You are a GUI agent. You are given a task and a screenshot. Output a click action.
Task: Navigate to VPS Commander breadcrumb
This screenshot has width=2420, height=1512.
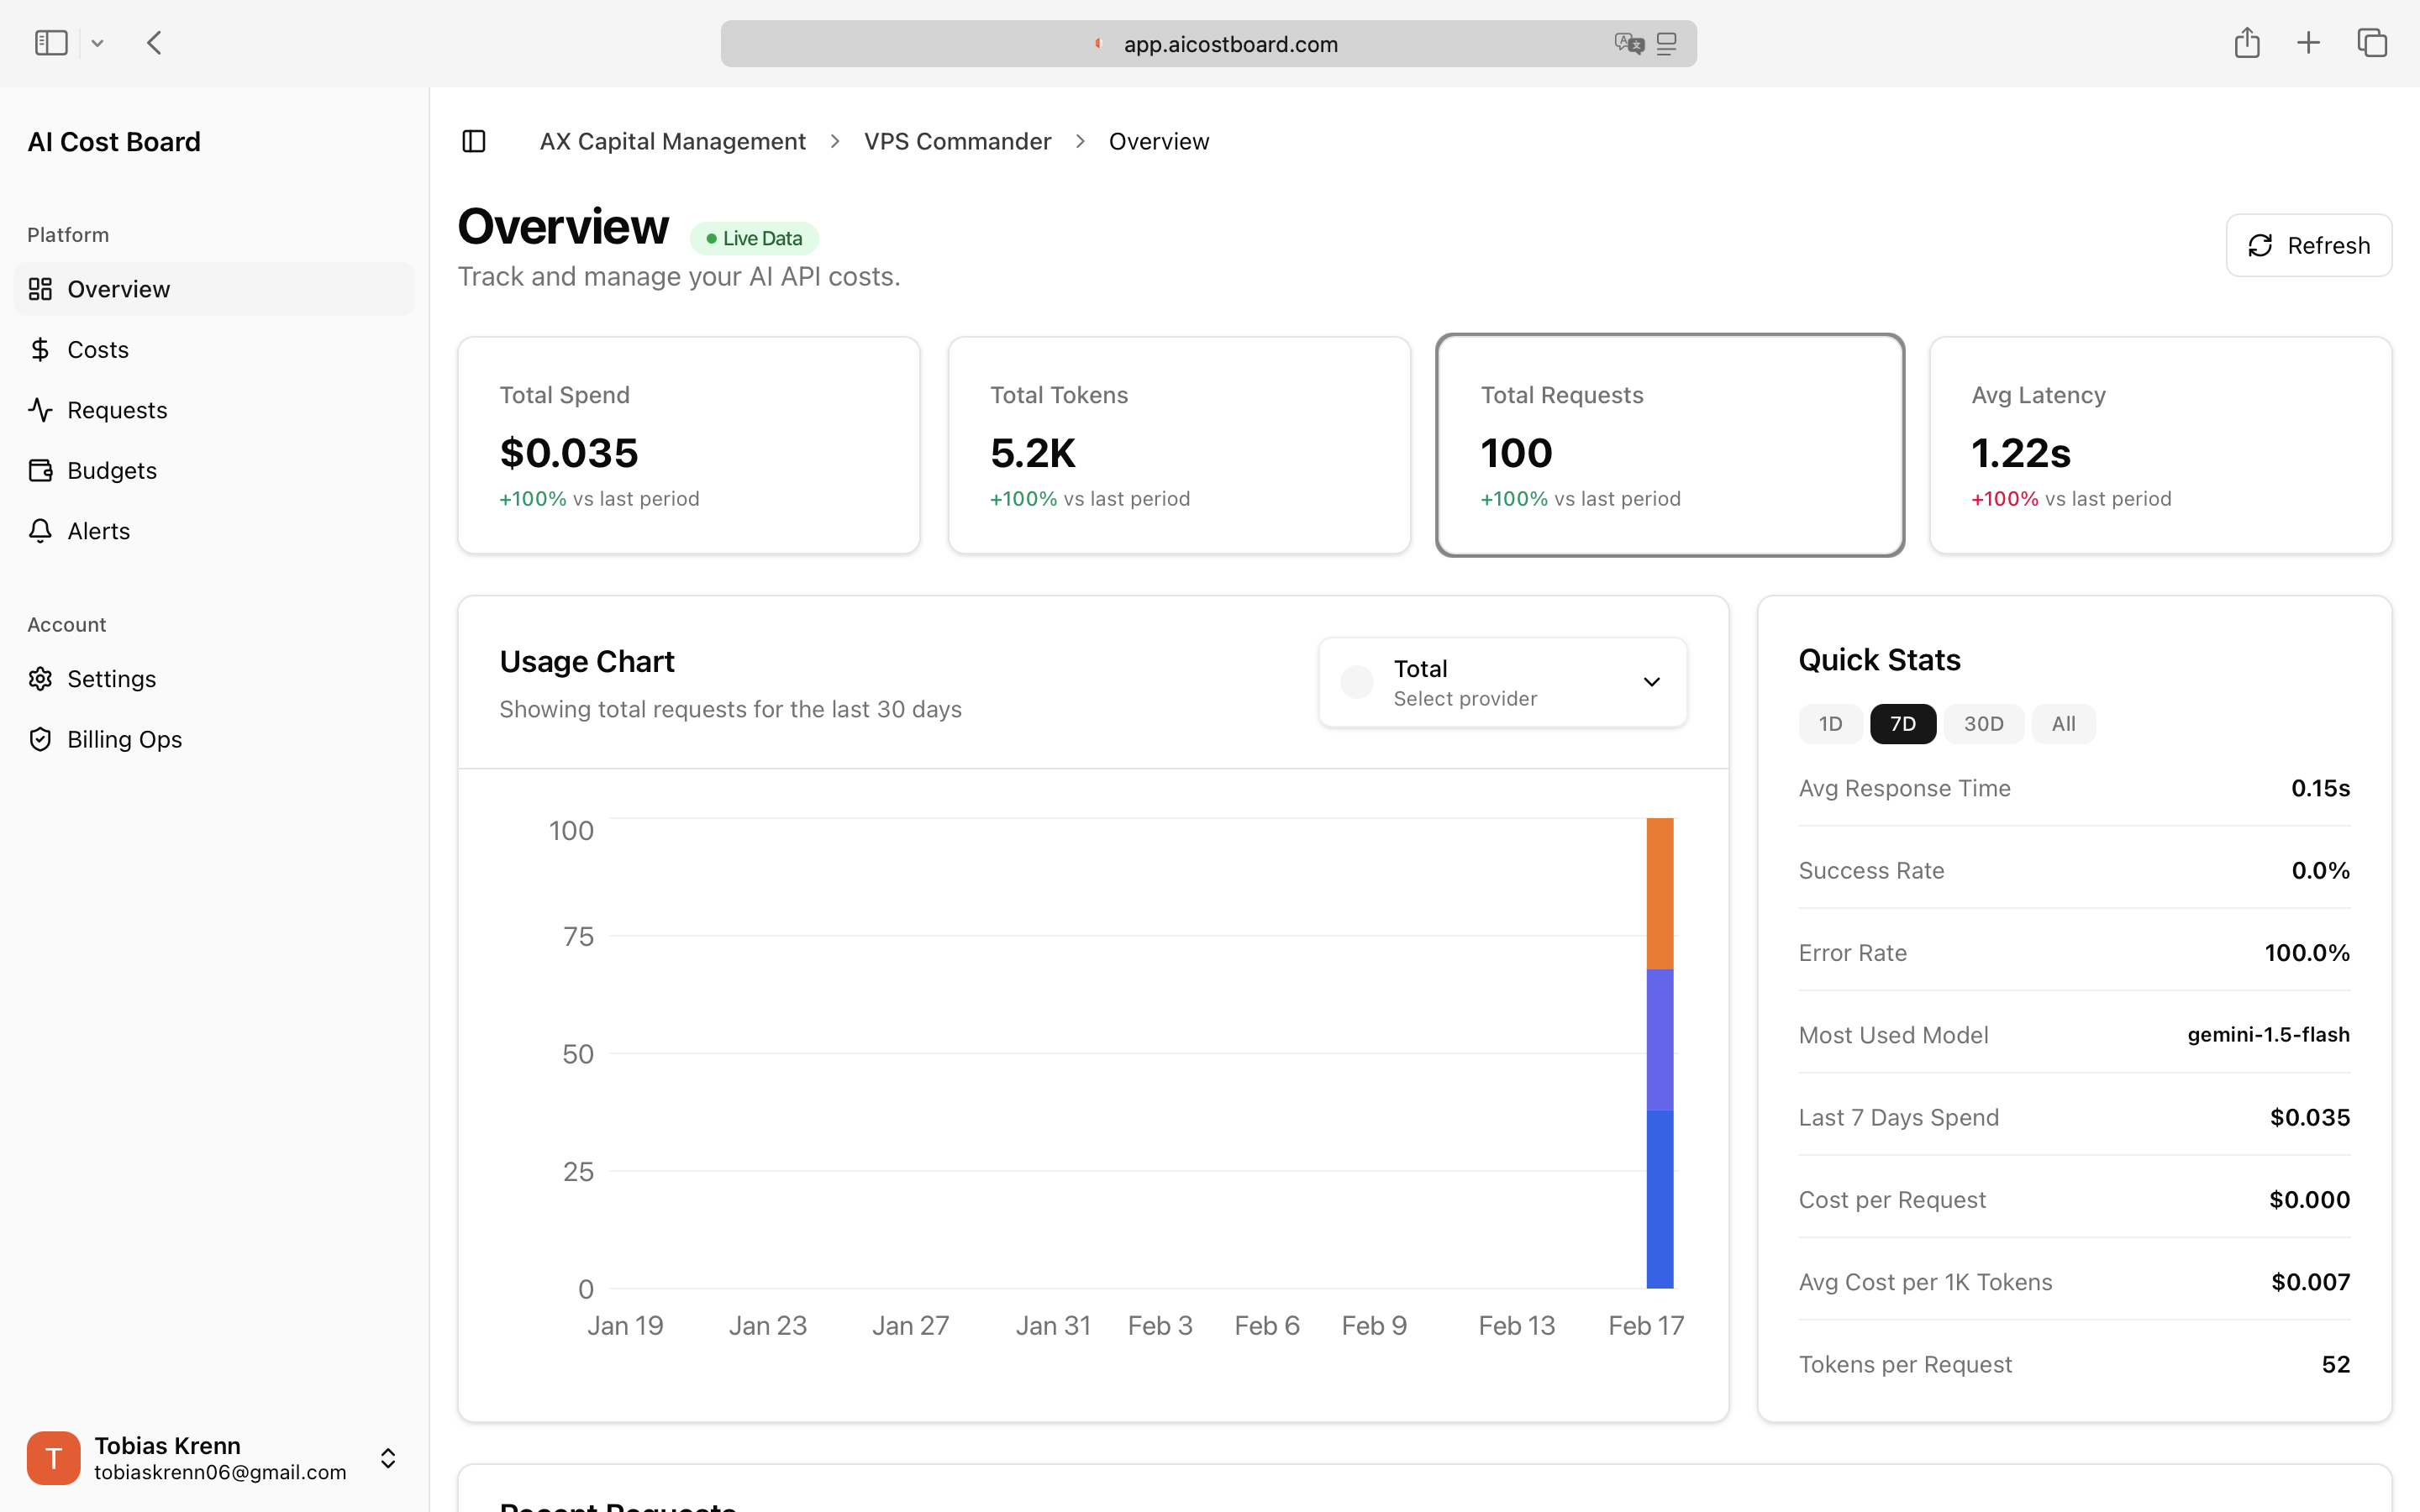tap(957, 141)
